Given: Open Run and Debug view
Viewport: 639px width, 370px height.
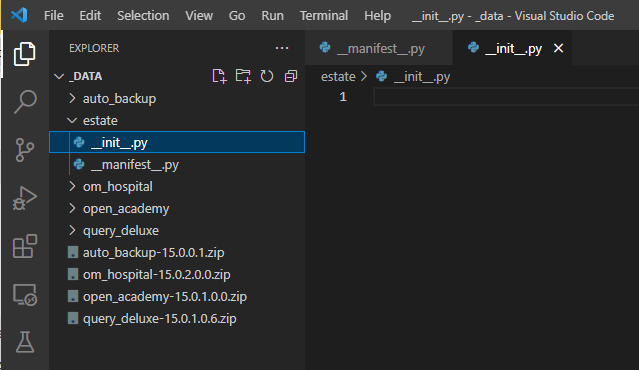Looking at the screenshot, I should (25, 198).
